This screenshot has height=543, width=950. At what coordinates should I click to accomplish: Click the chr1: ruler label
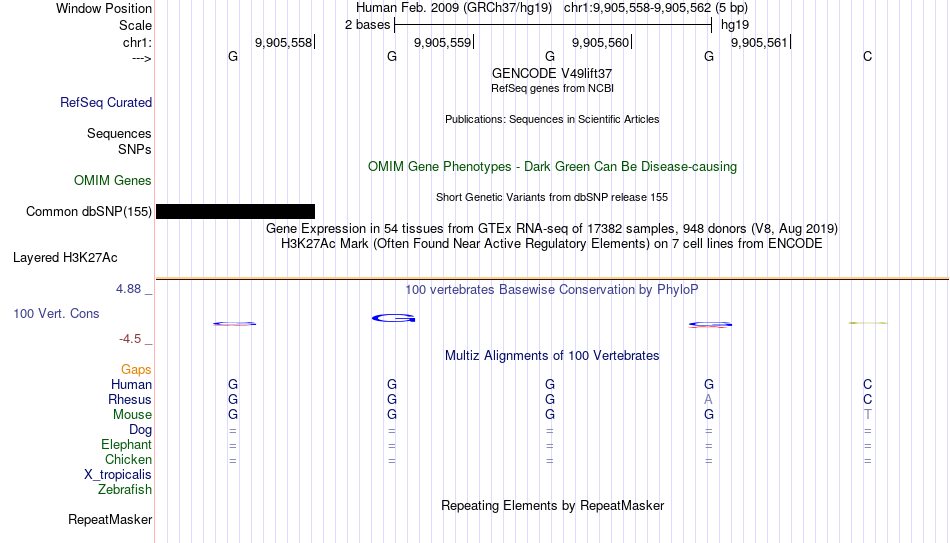click(x=137, y=42)
